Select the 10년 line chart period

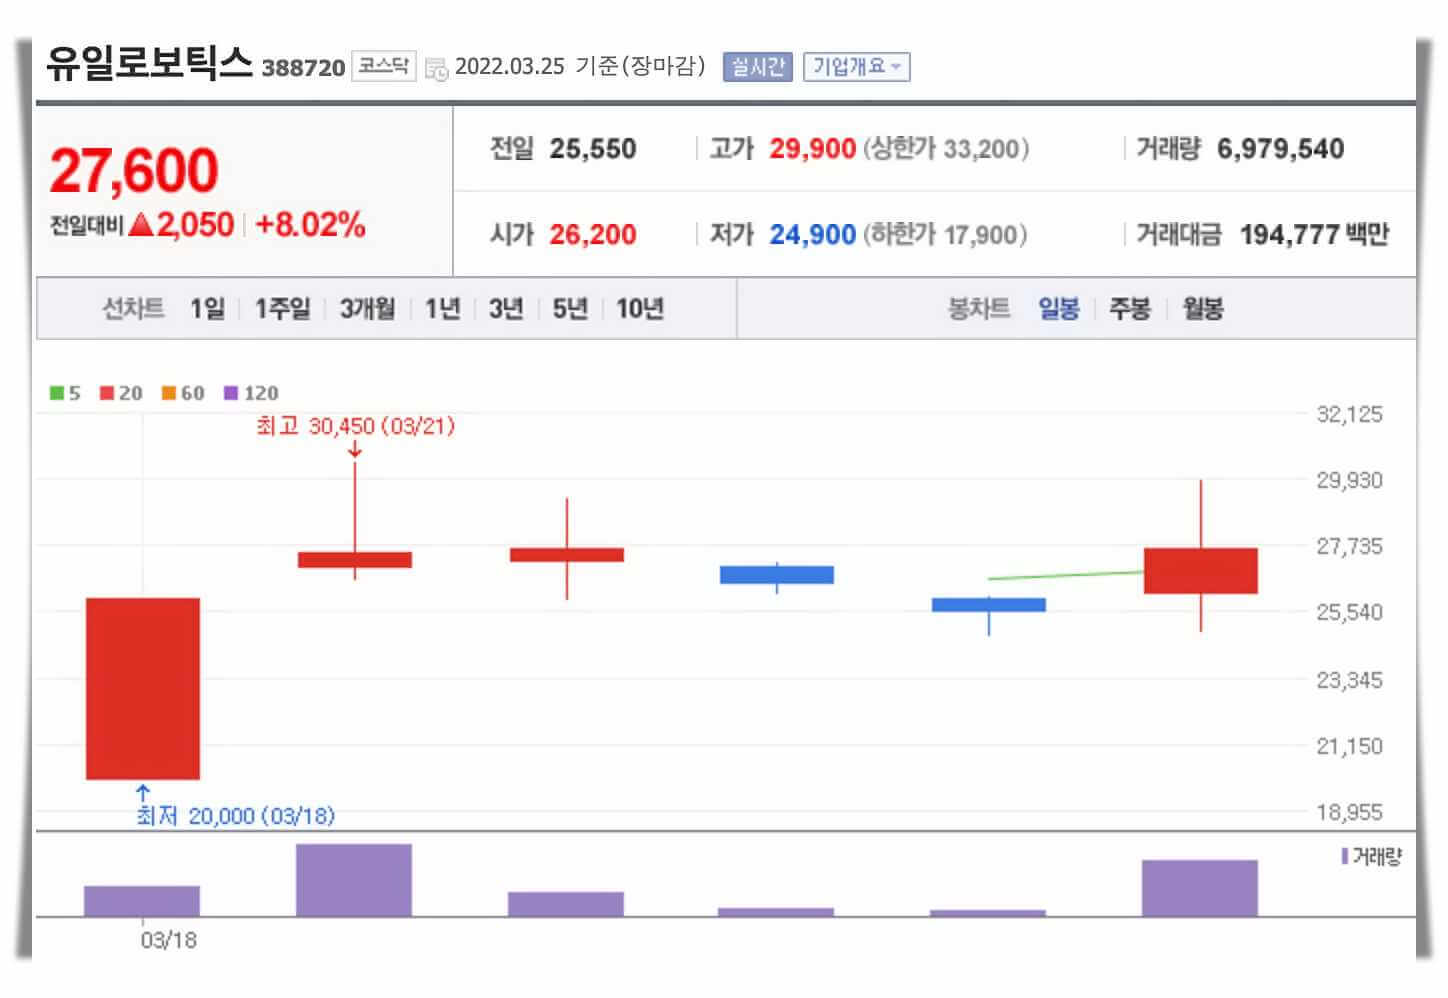click(640, 308)
